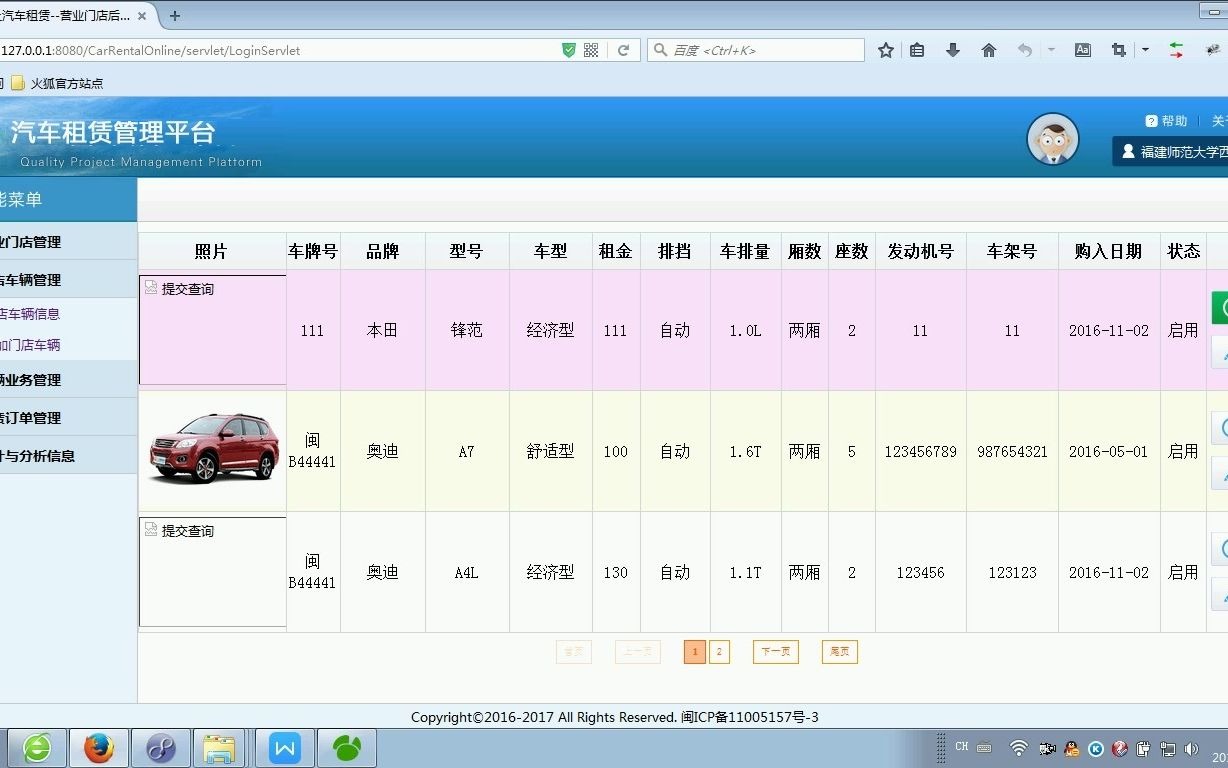The height and width of the screenshot is (768, 1228).
Task: Go to the next page with 下一页
Action: 775,651
